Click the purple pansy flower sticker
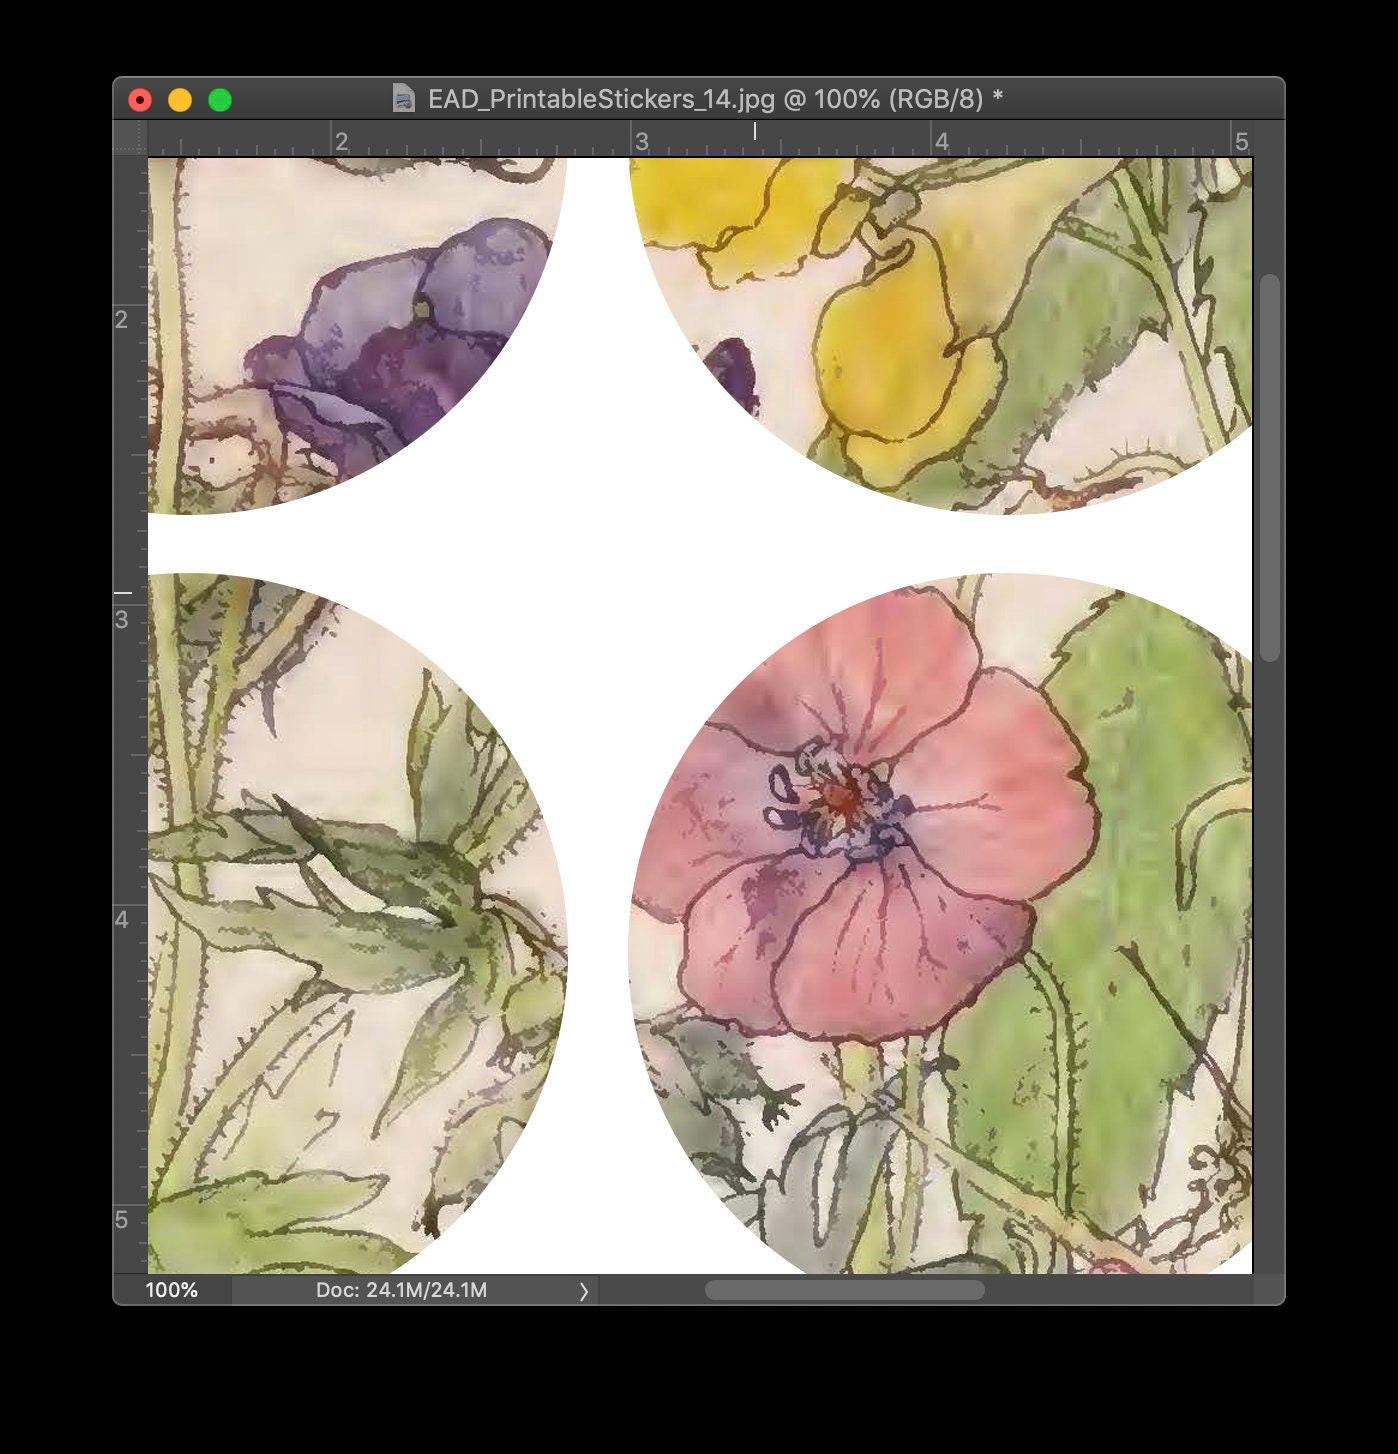This screenshot has width=1398, height=1454. tap(357, 335)
